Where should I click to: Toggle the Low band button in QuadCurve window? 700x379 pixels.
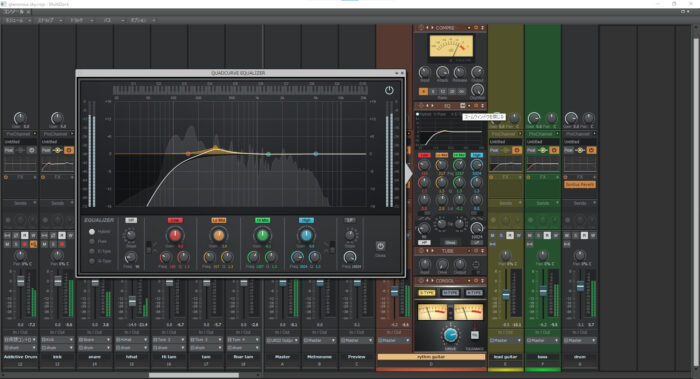click(x=175, y=220)
